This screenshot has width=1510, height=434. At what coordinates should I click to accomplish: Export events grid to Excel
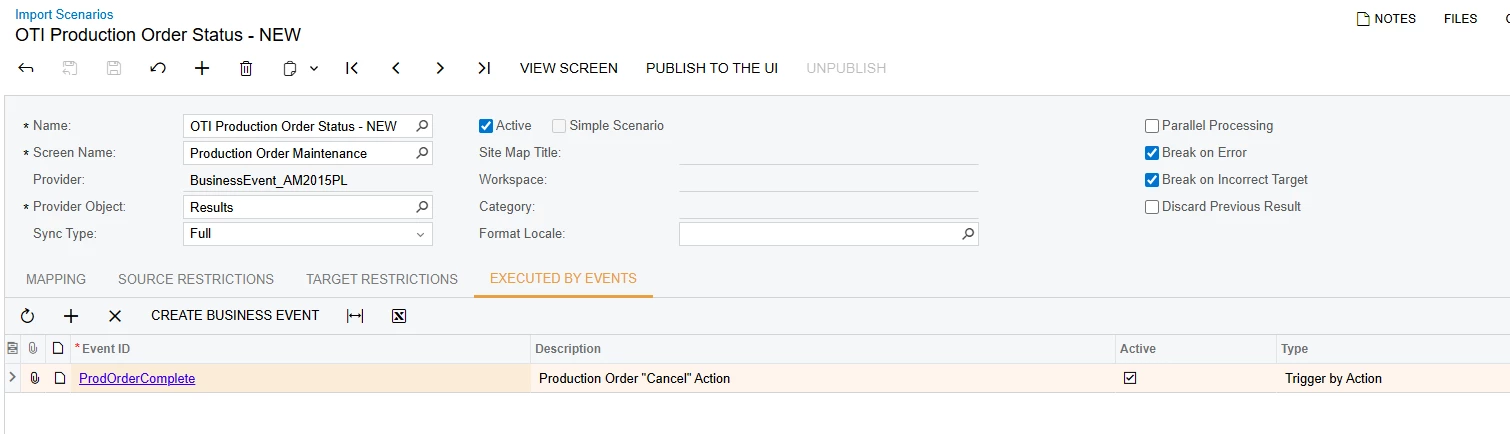point(399,316)
